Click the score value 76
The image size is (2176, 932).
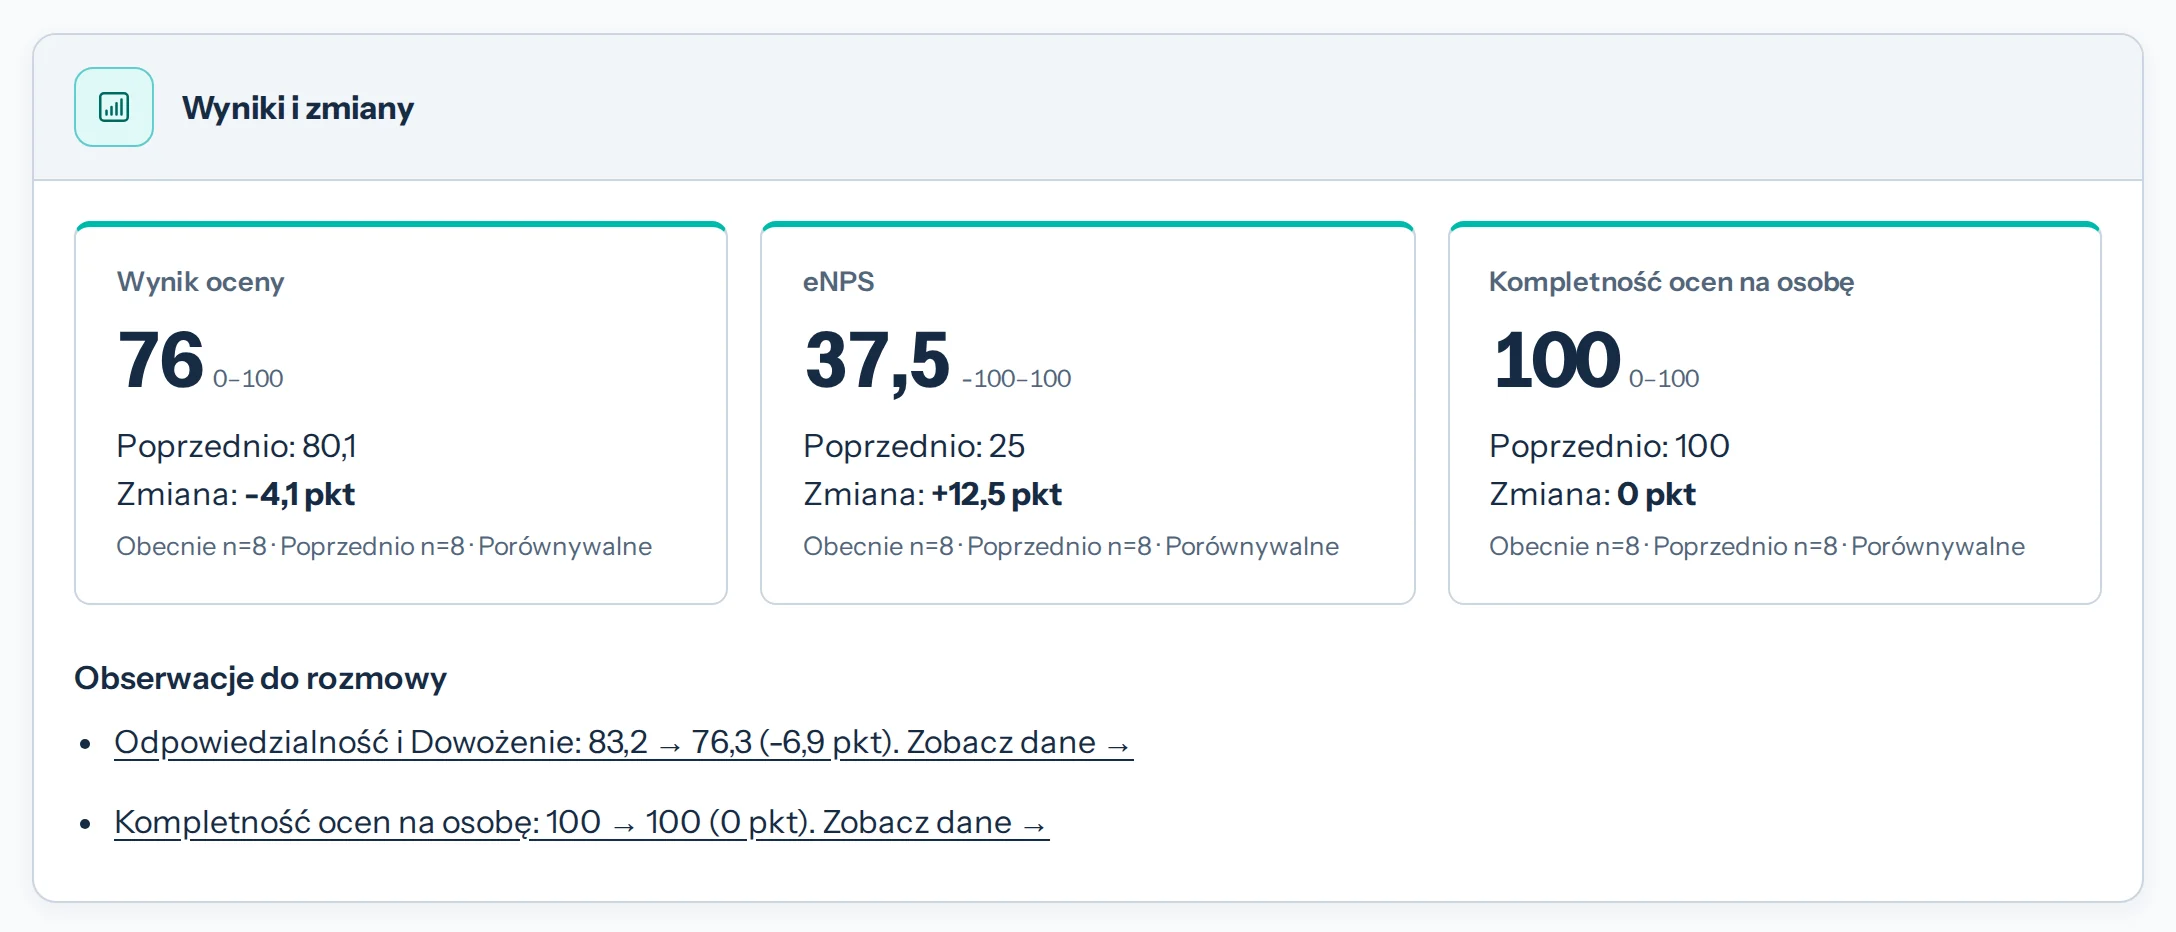pos(161,360)
